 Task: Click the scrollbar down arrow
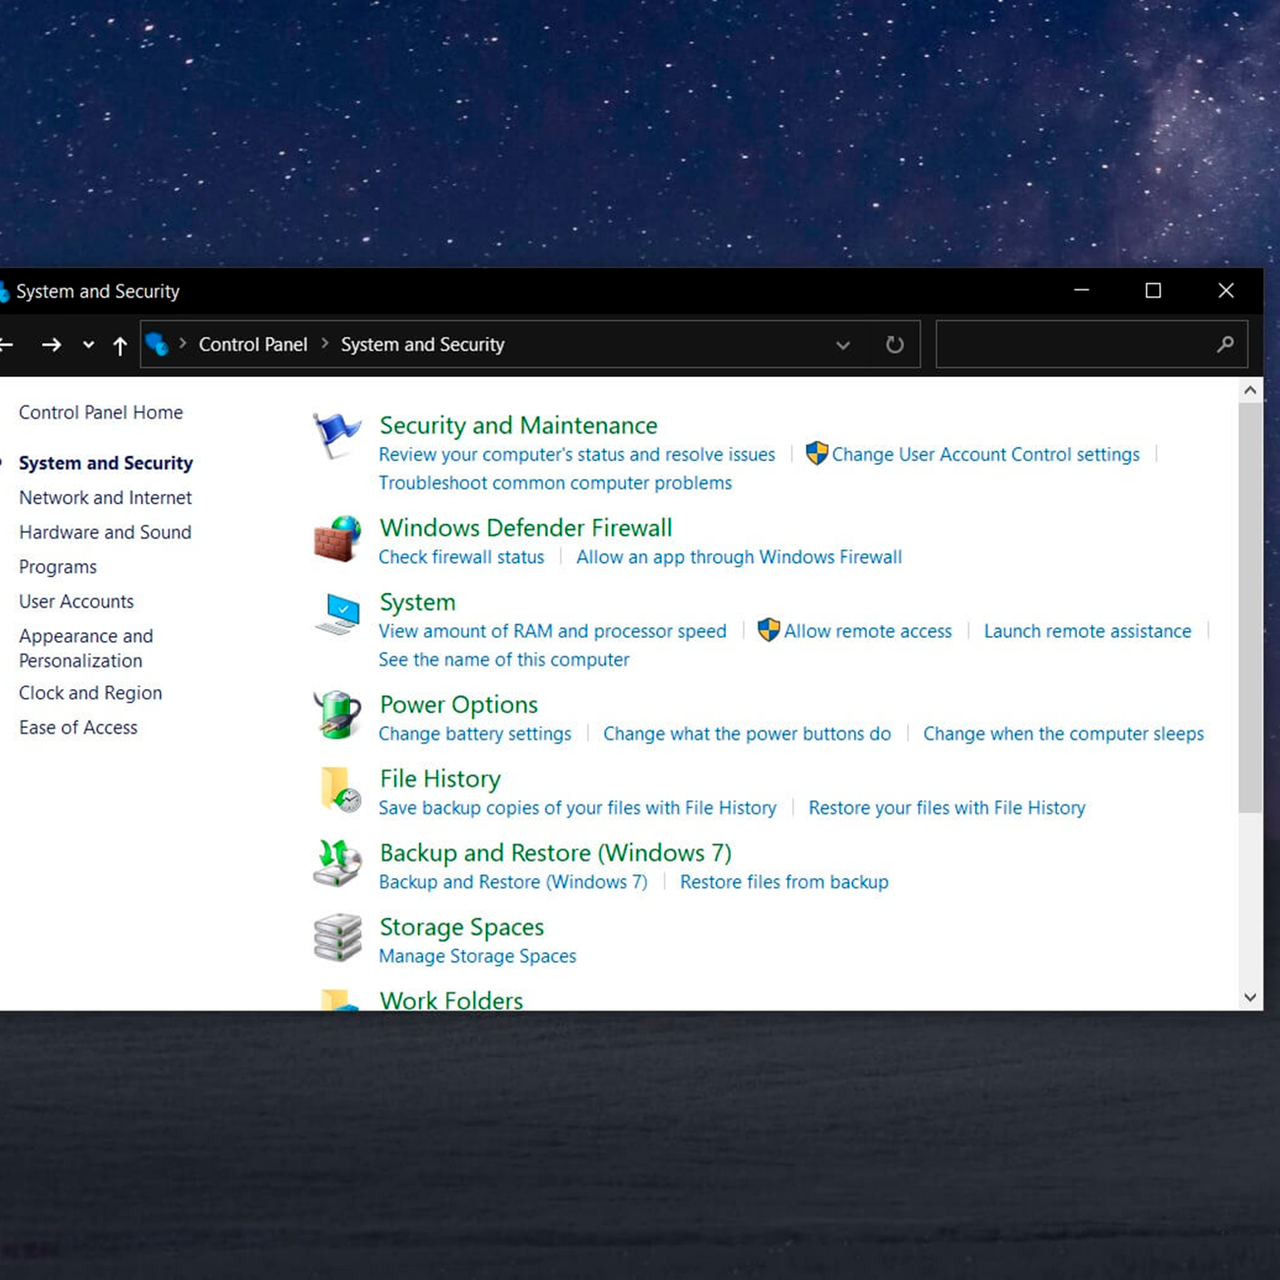coord(1250,997)
